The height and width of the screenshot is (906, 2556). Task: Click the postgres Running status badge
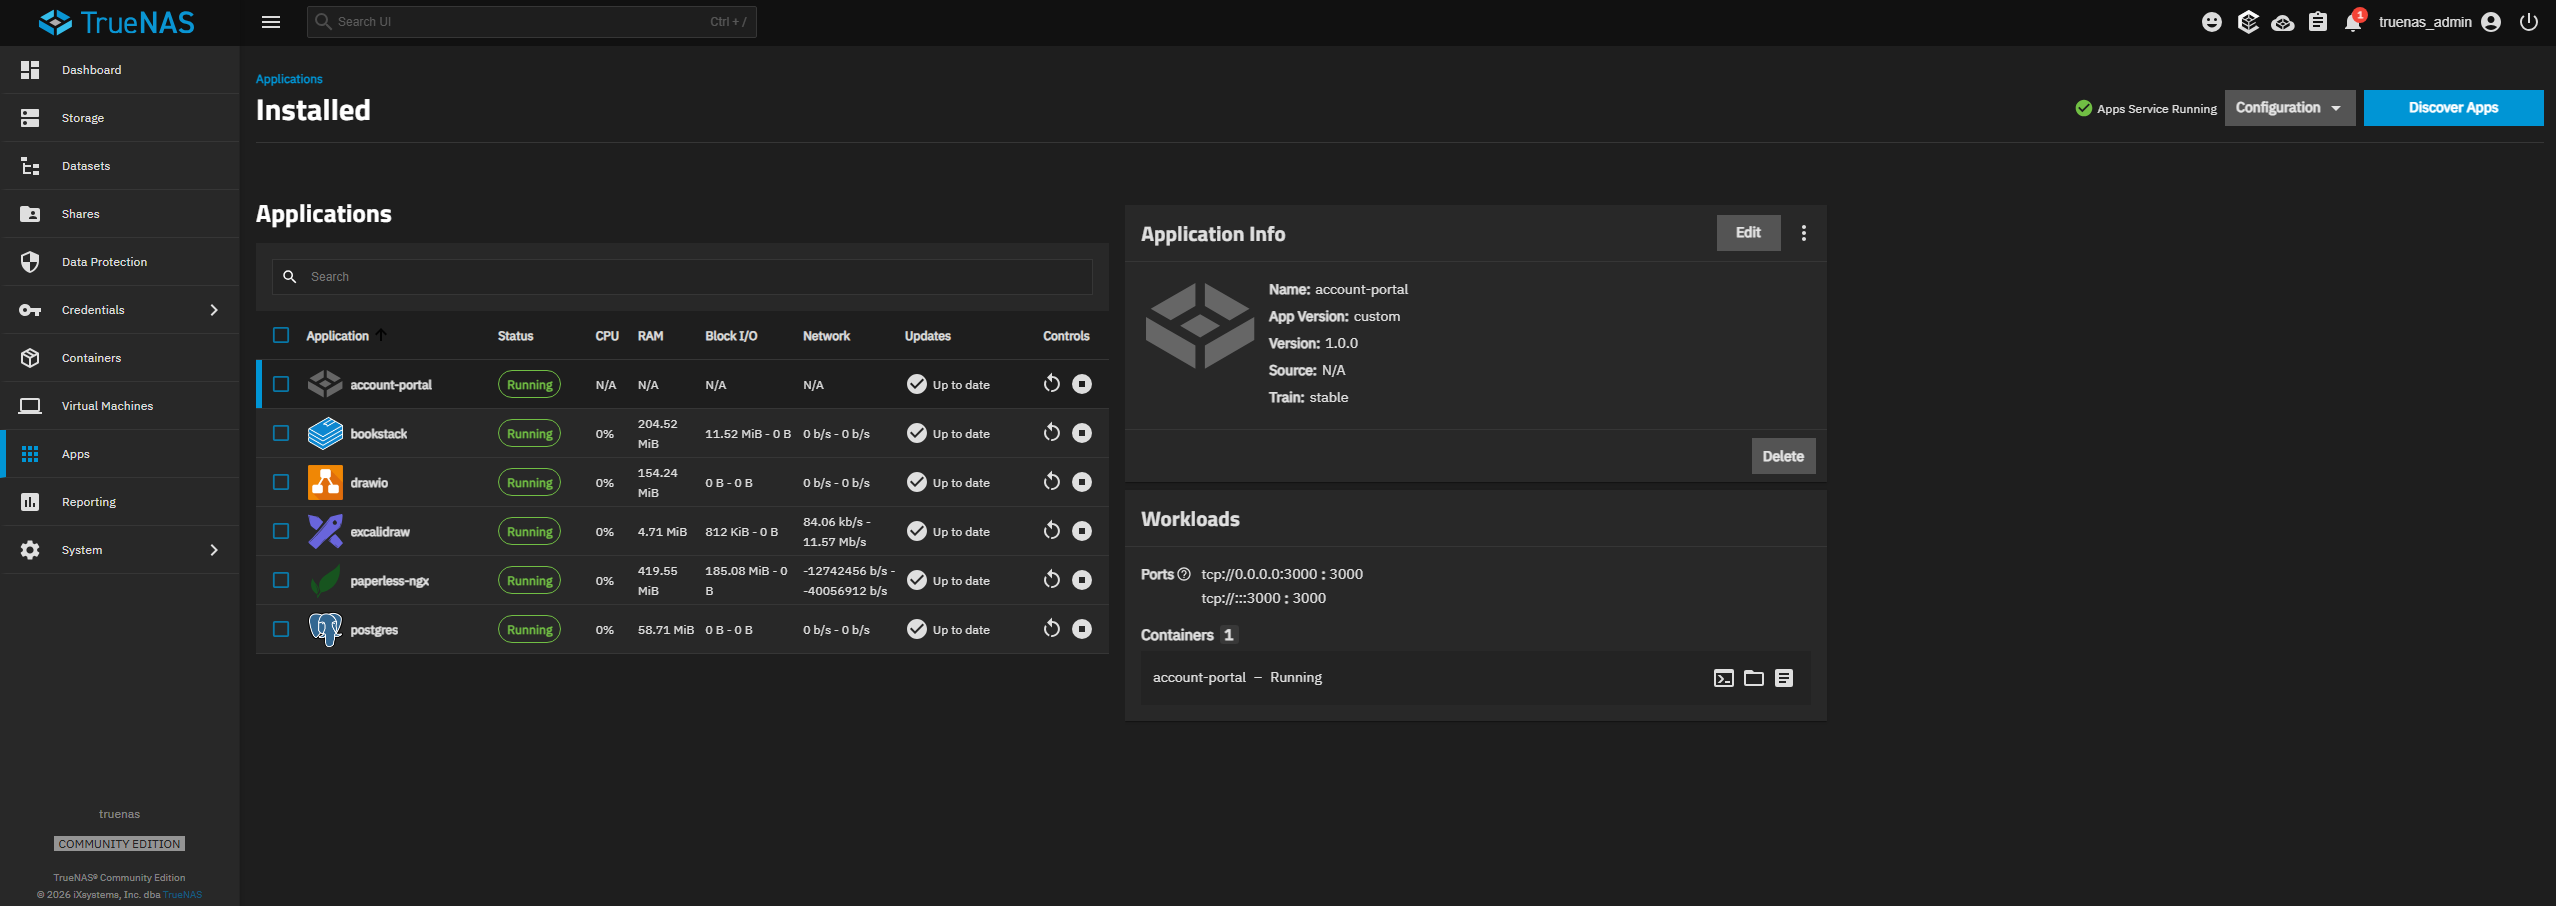coord(529,630)
